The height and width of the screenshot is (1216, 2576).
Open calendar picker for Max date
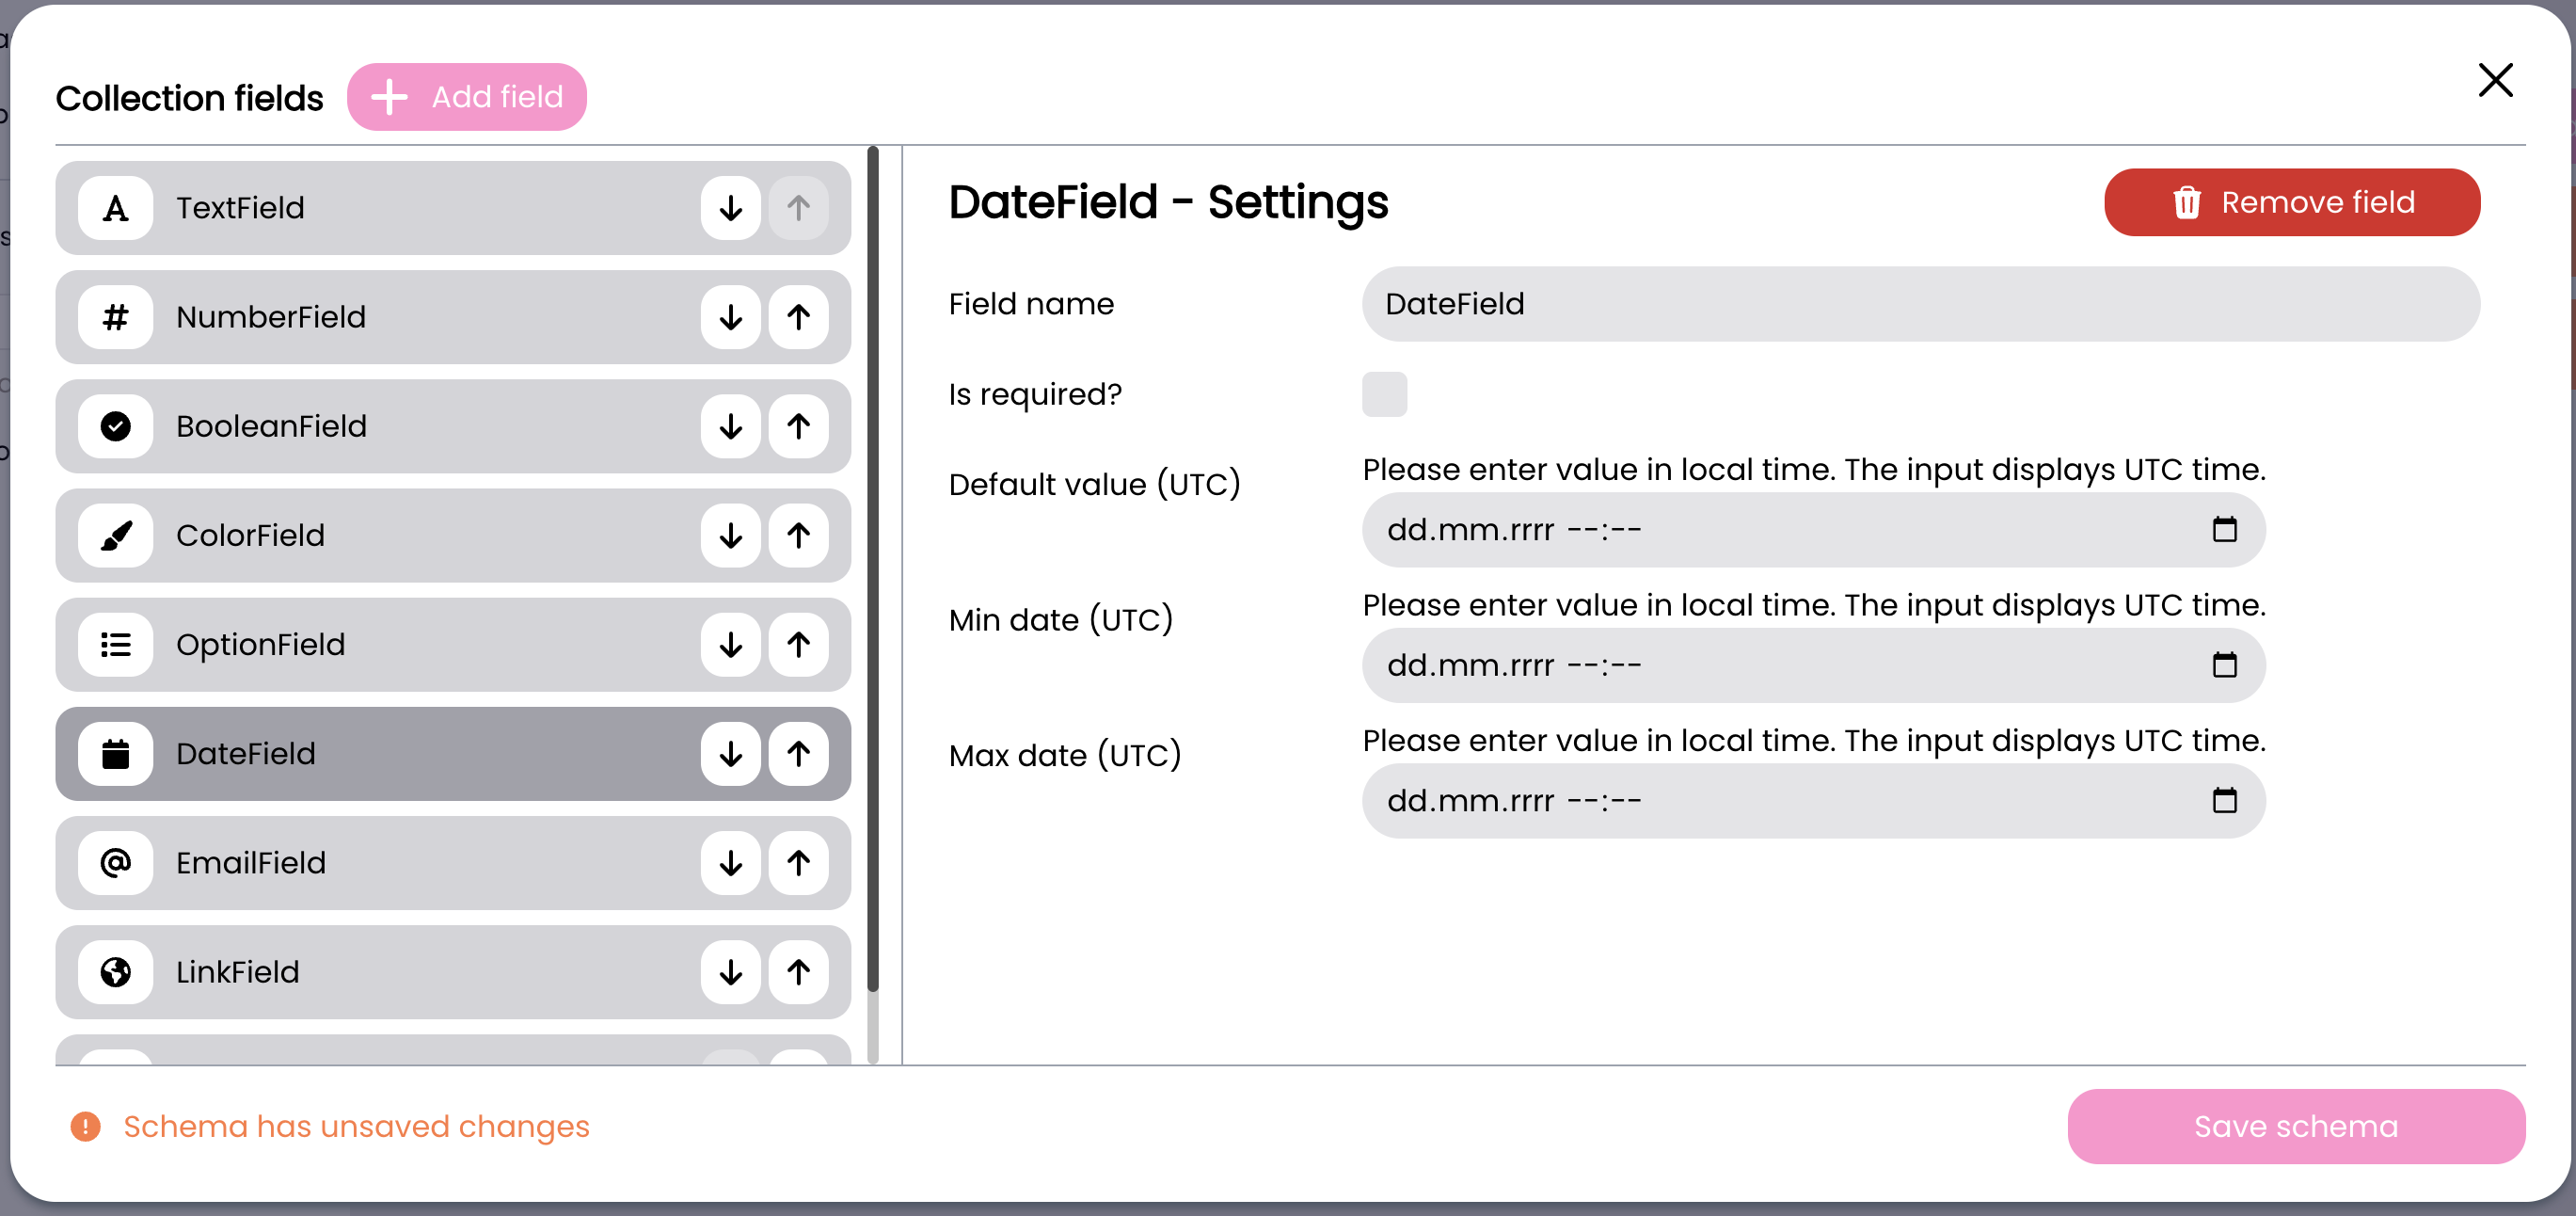pyautogui.click(x=2224, y=800)
